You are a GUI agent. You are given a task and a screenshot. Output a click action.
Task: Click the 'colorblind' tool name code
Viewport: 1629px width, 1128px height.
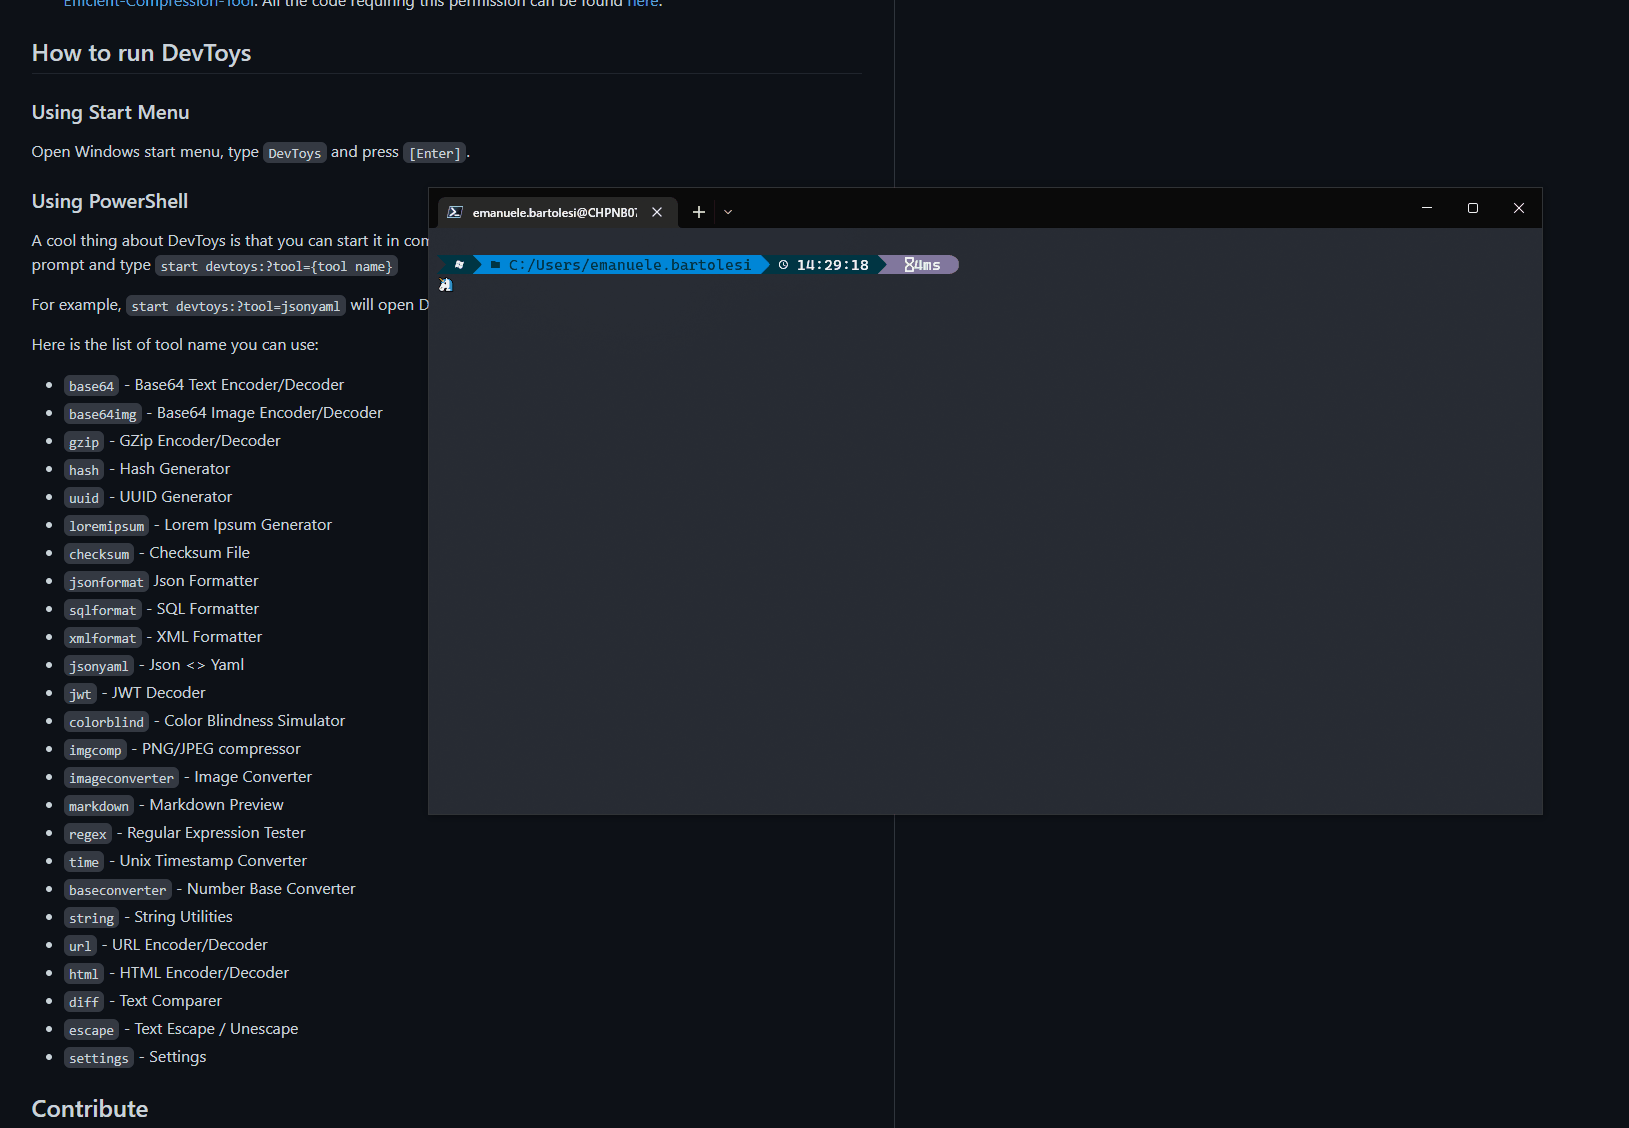(107, 722)
